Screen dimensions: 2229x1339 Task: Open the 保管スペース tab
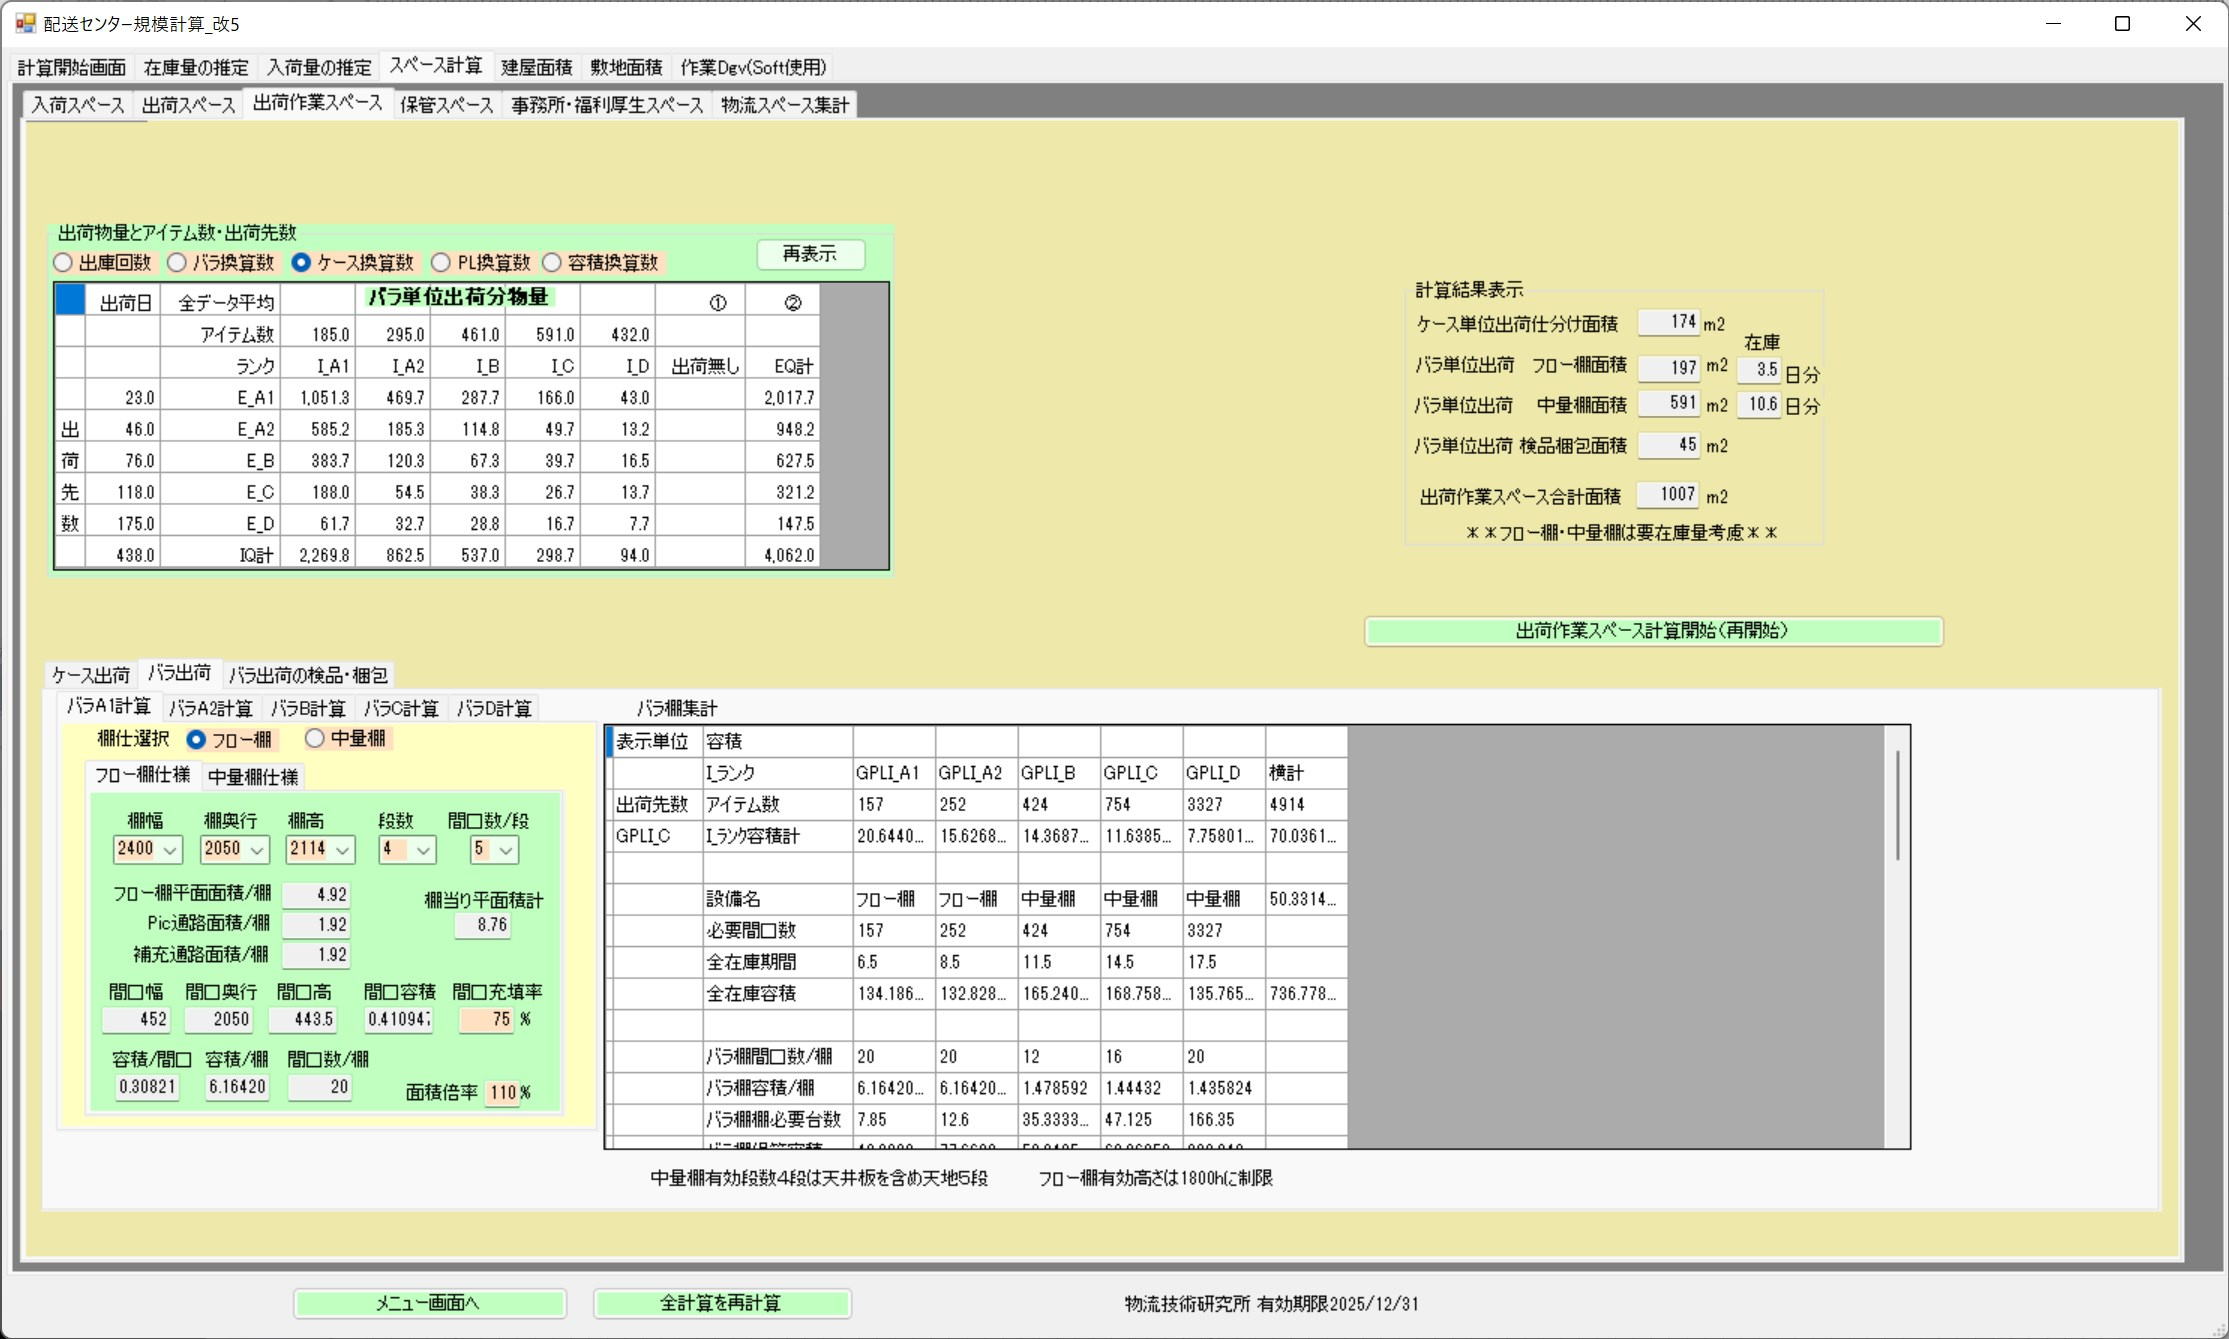coord(446,105)
